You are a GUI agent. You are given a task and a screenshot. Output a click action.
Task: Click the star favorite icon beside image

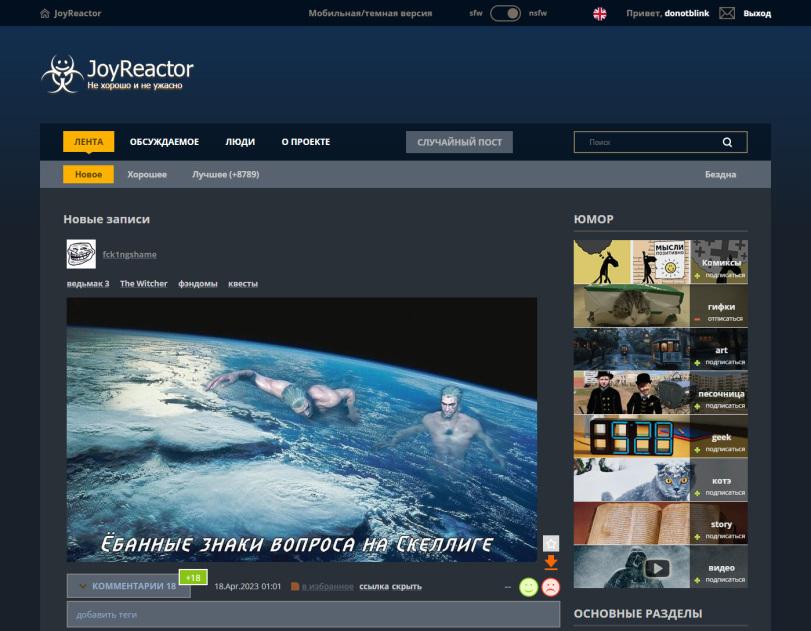click(x=551, y=543)
